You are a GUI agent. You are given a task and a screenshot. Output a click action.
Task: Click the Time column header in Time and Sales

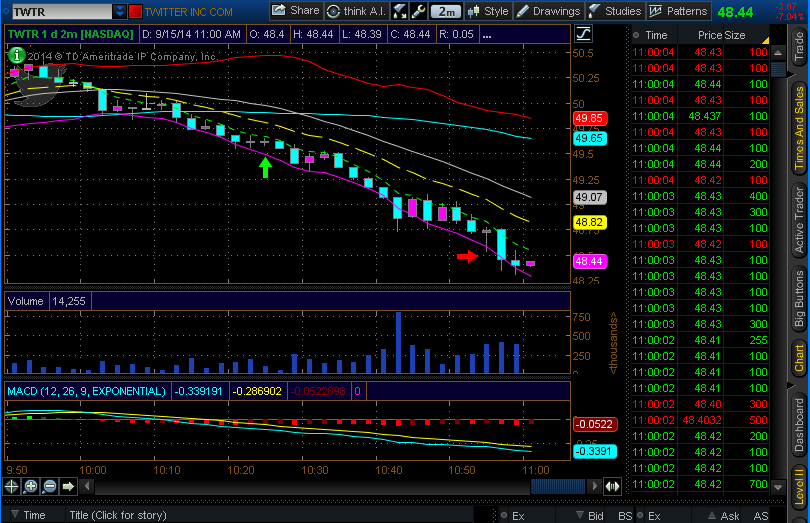(x=656, y=35)
